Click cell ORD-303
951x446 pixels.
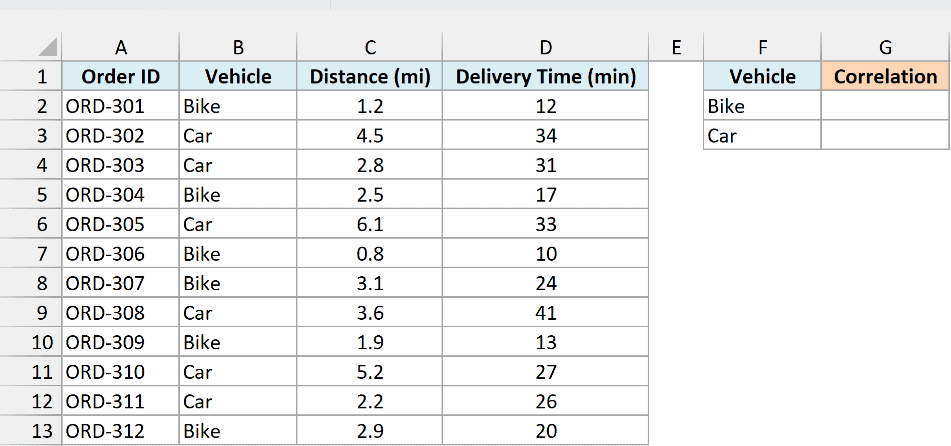(121, 165)
